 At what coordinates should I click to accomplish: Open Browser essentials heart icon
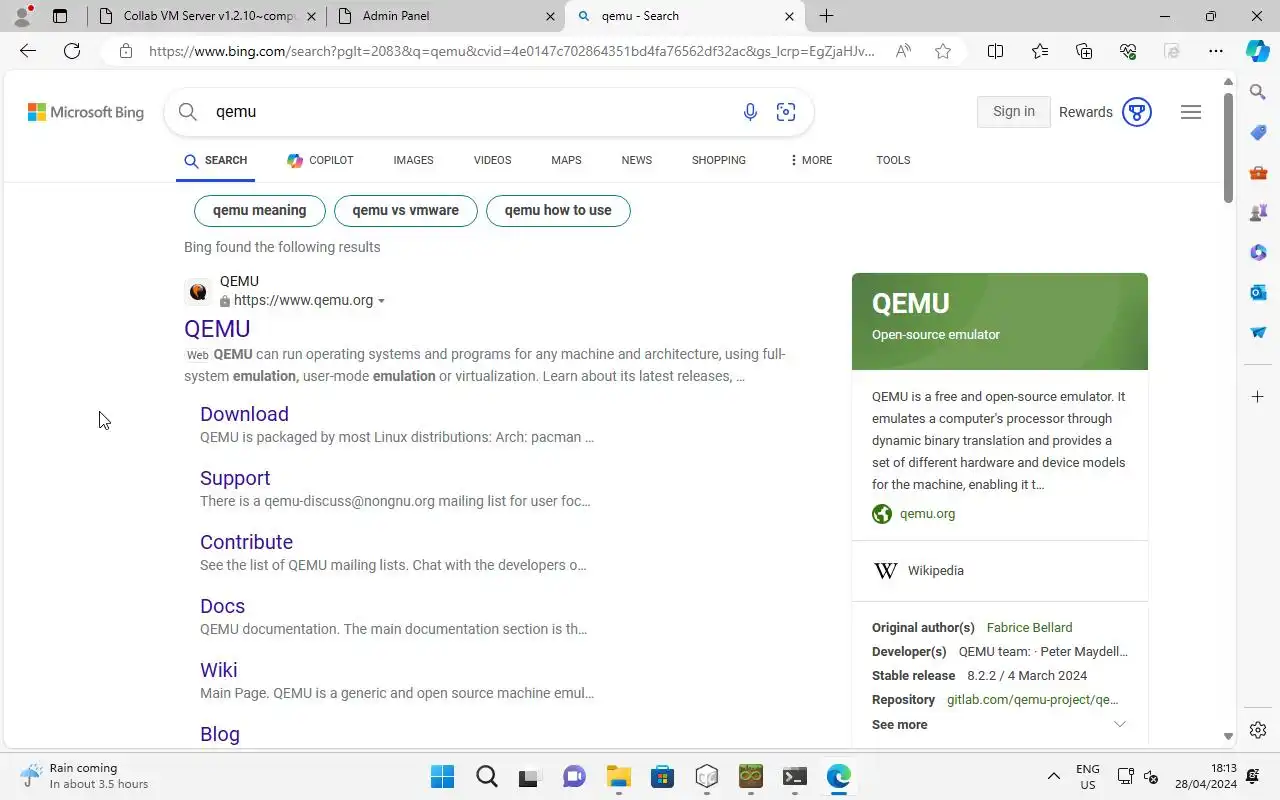tap(1128, 51)
